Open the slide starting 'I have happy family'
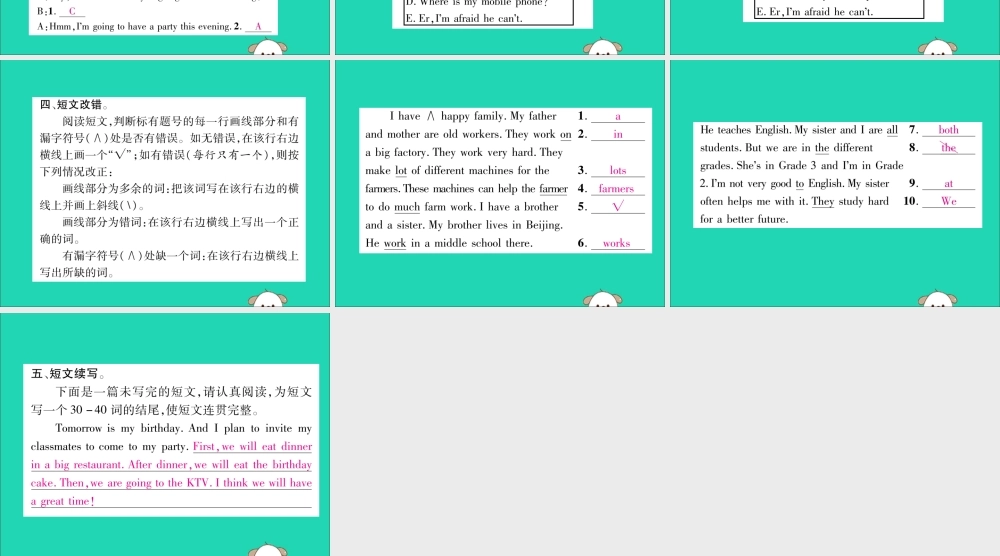1000x556 pixels. (500, 183)
